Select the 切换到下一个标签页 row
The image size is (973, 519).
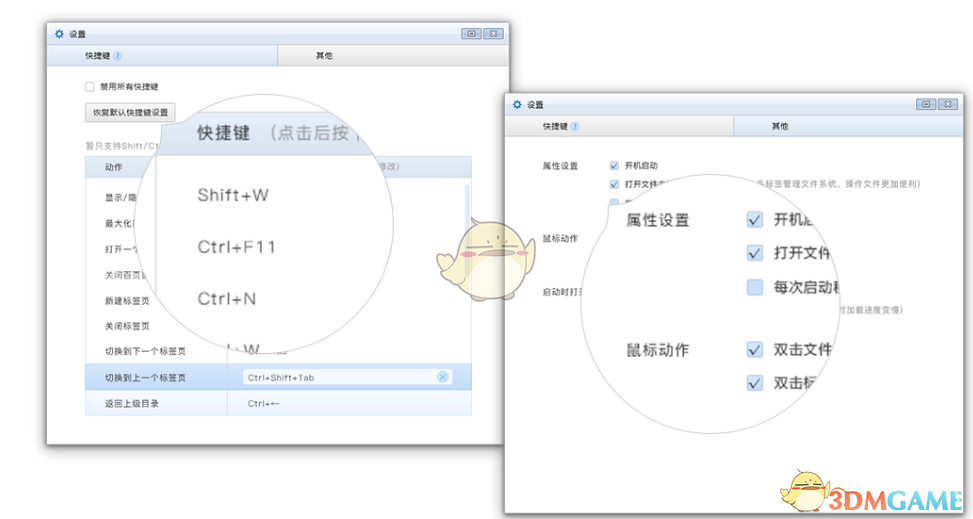pos(278,351)
